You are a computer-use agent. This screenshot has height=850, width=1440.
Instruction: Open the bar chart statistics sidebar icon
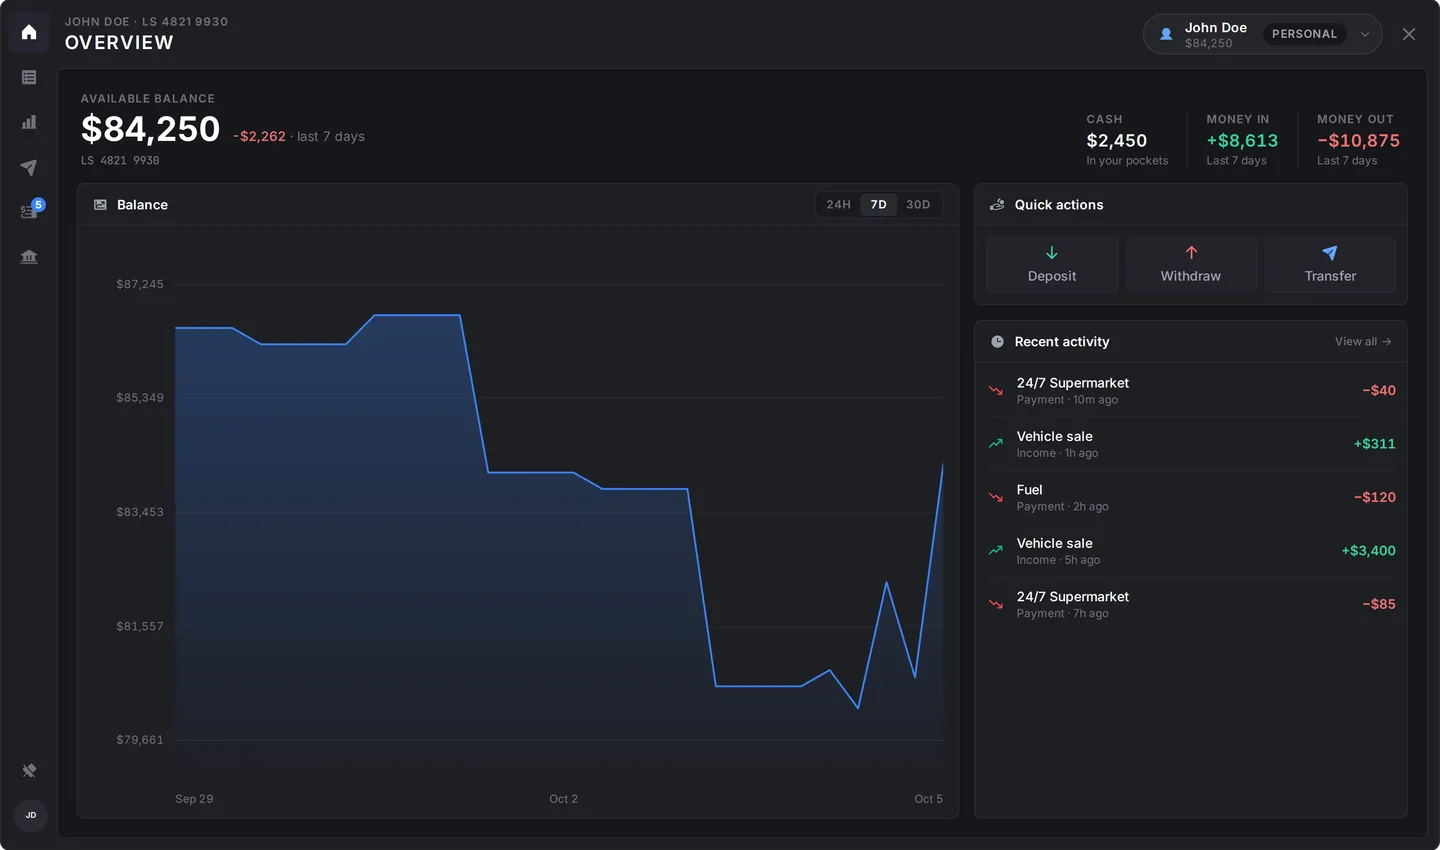29,122
